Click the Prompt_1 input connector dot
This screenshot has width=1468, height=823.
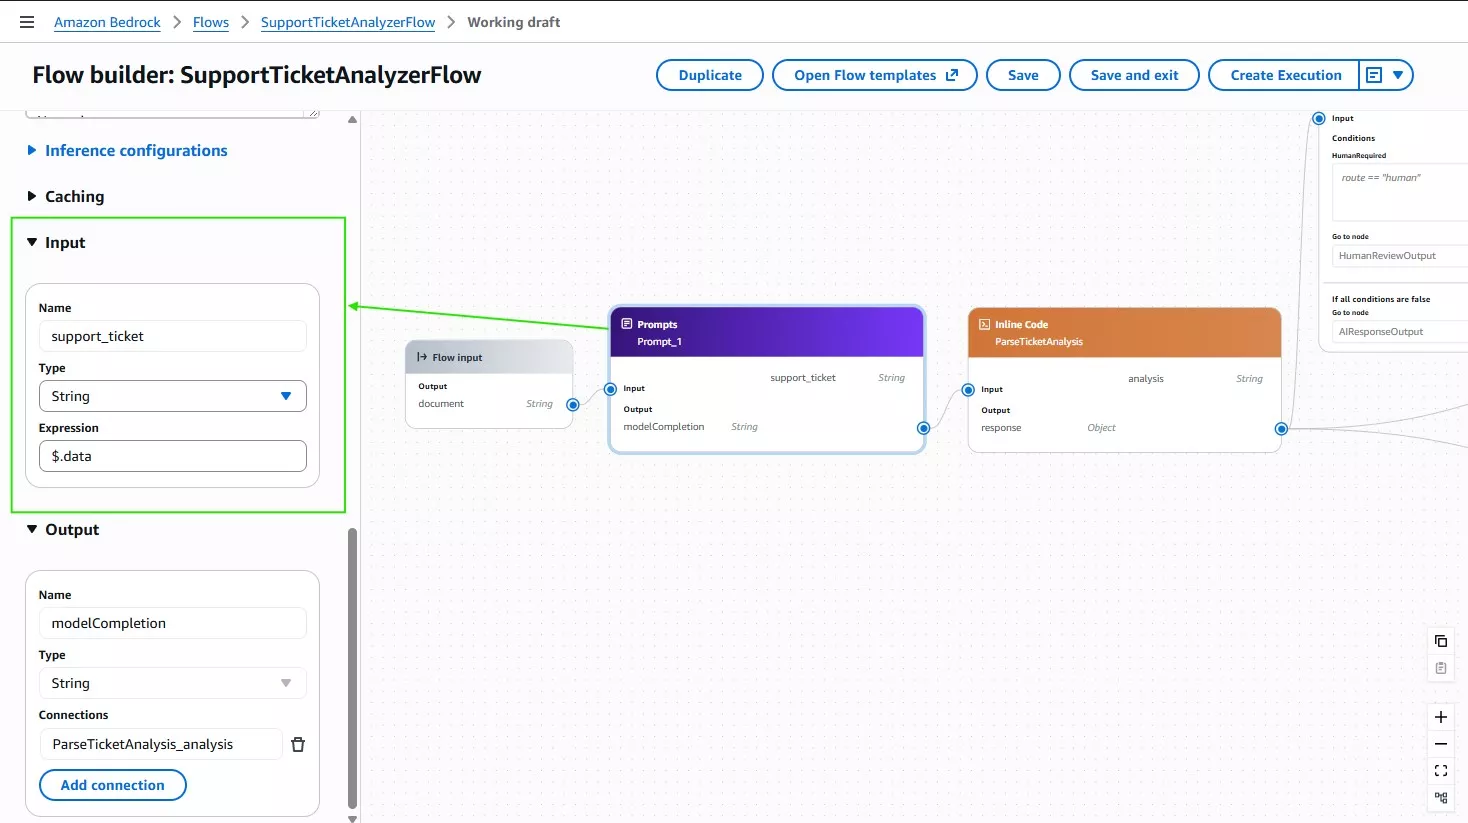[610, 389]
